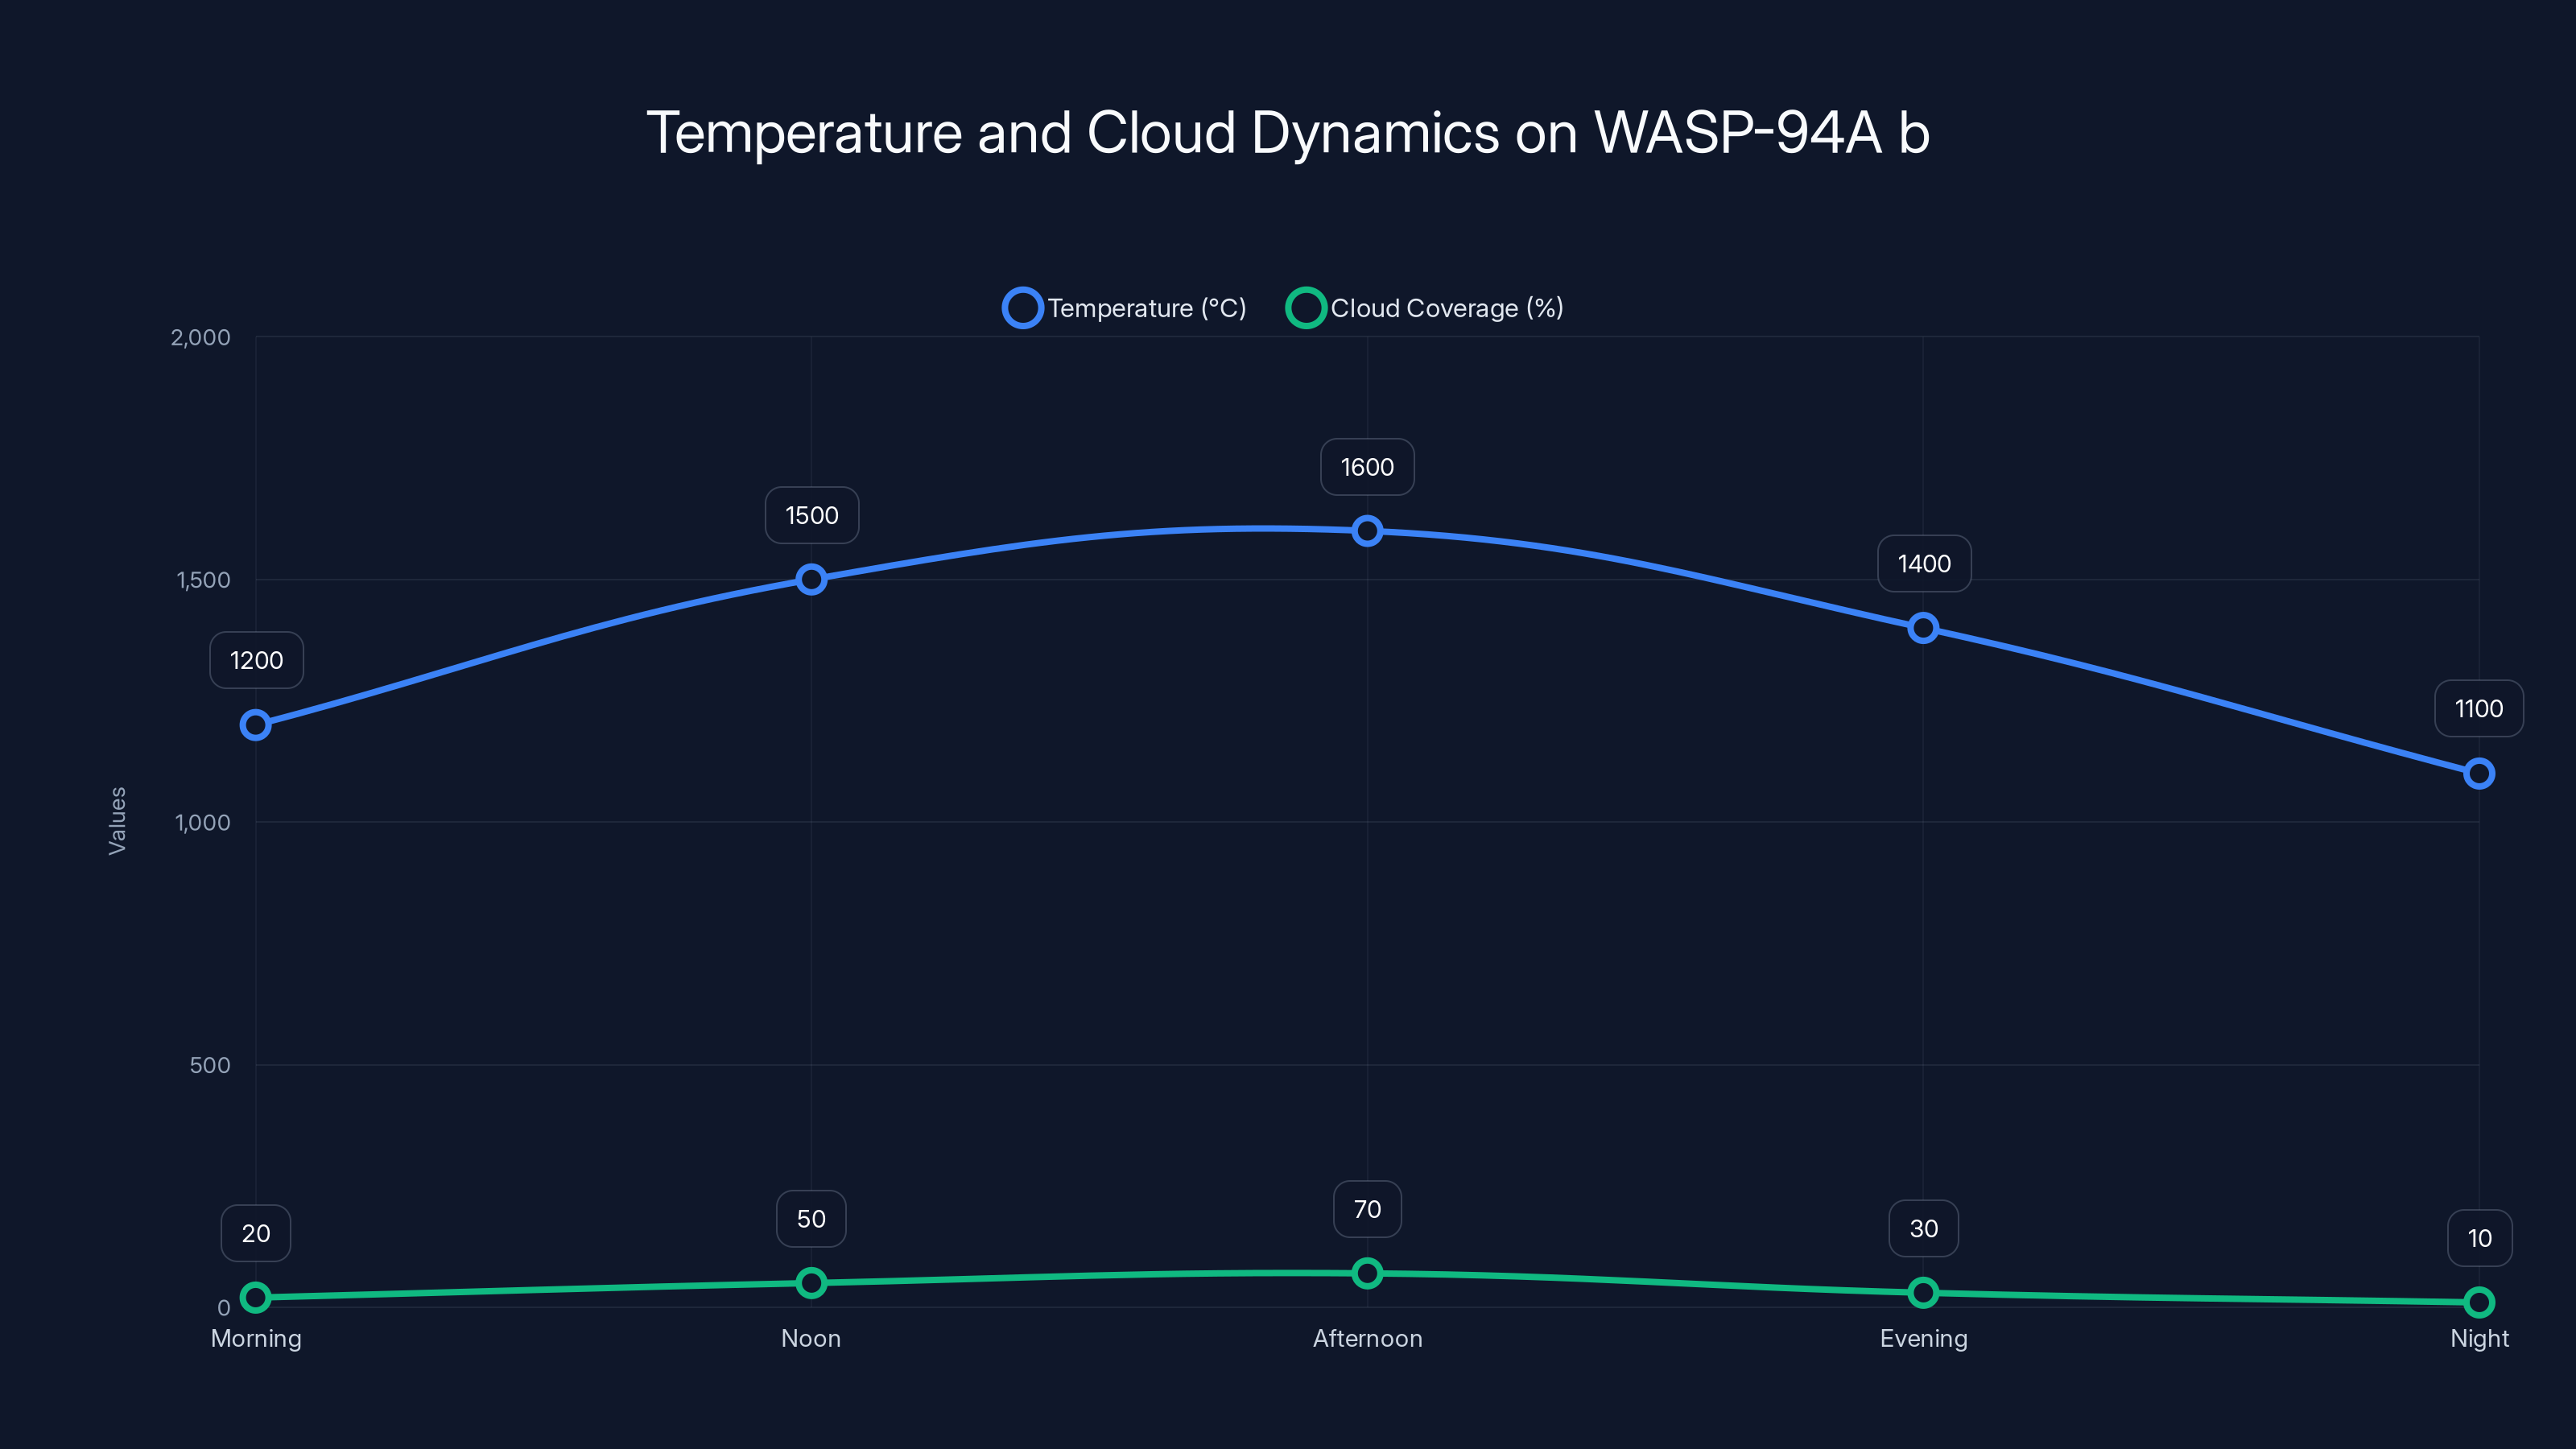Image resolution: width=2576 pixels, height=1449 pixels.
Task: Click the 70 cloud coverage label
Action: pyautogui.click(x=1367, y=1209)
